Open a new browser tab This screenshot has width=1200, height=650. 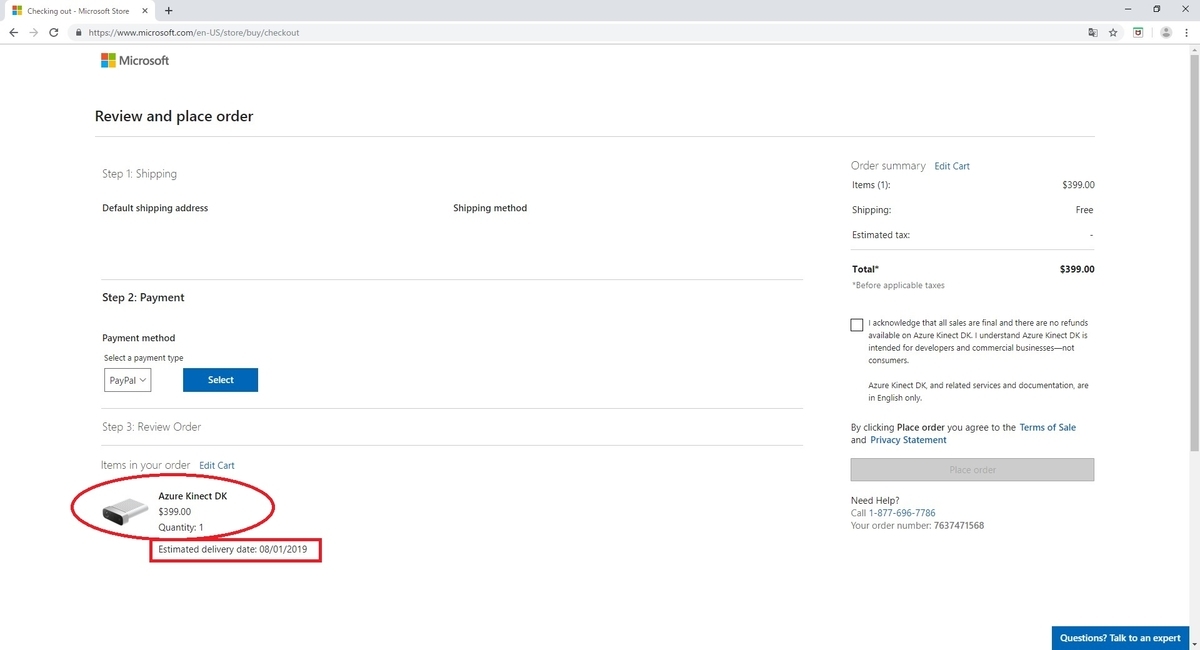pos(168,10)
